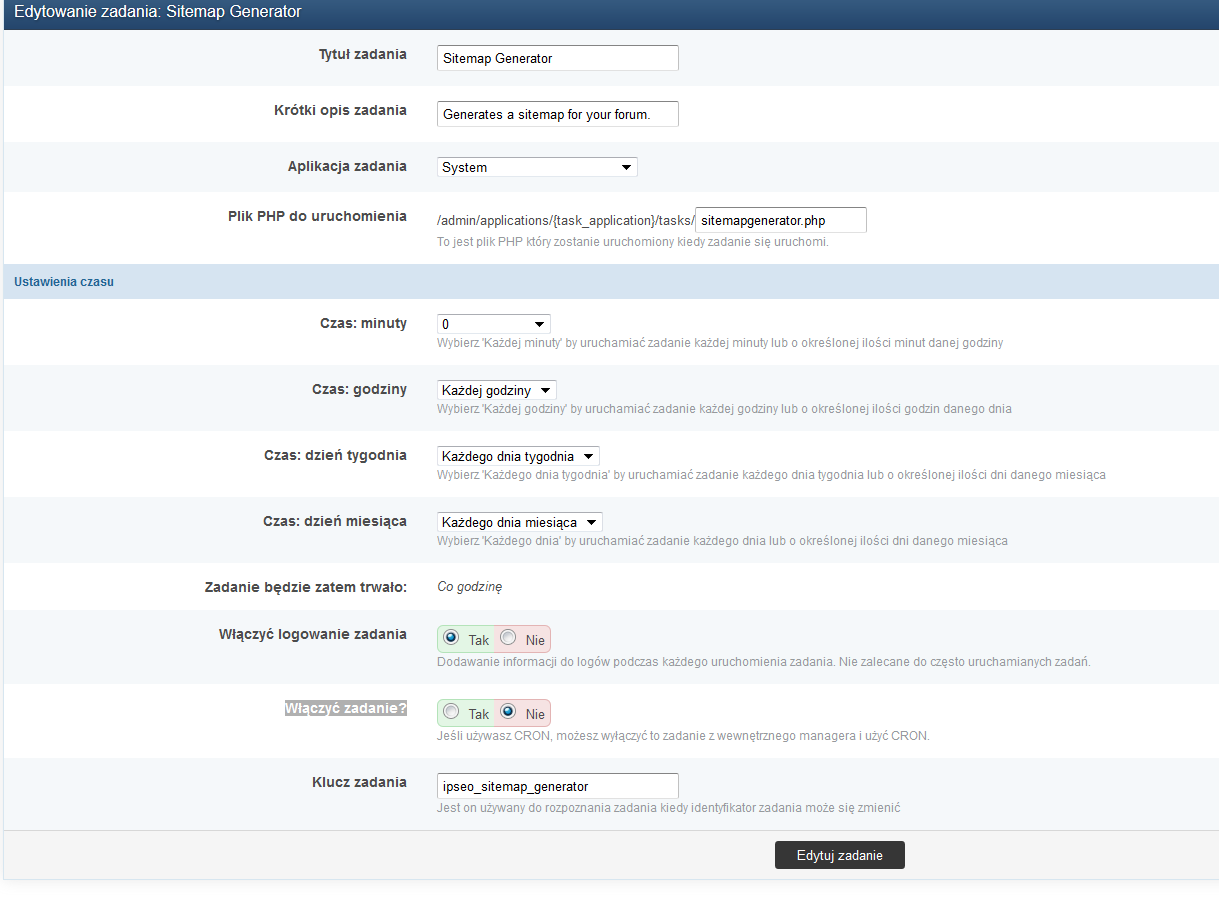The width and height of the screenshot is (1219, 897).
Task: Open the Czas: dzień tygodnia dropdown
Action: point(518,454)
